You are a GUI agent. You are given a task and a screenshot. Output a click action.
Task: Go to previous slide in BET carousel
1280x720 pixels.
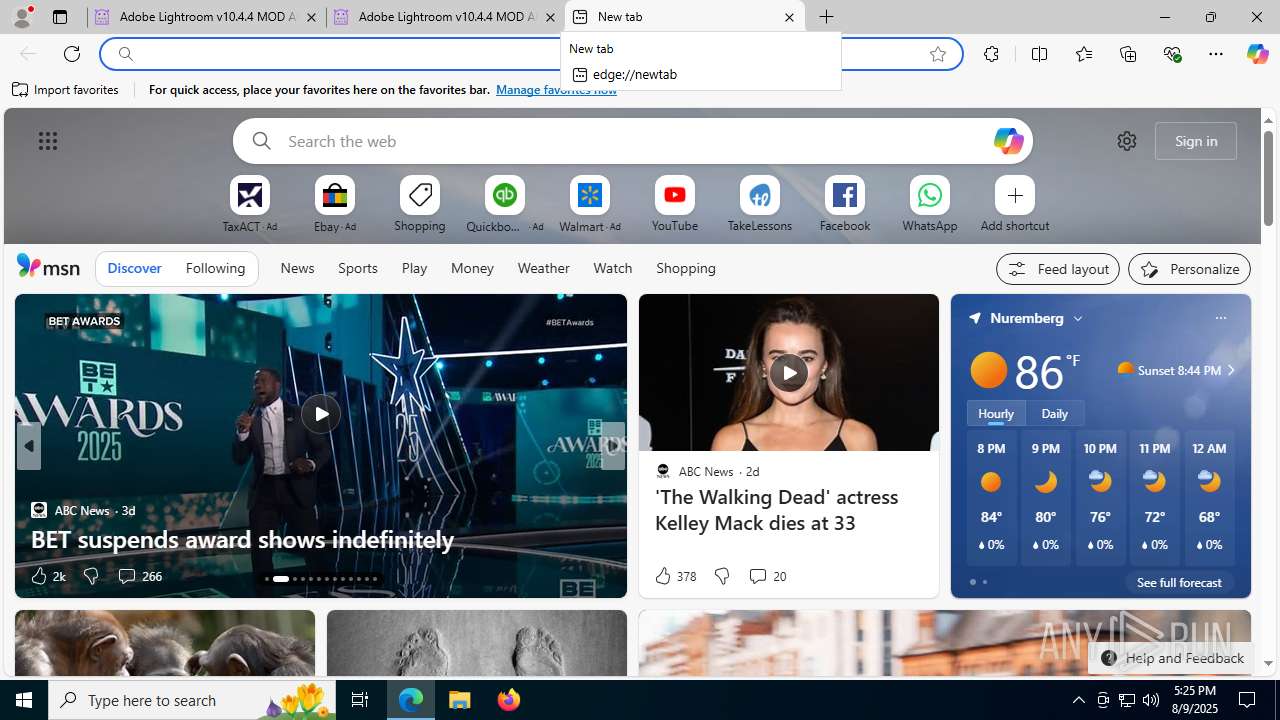[x=28, y=446]
